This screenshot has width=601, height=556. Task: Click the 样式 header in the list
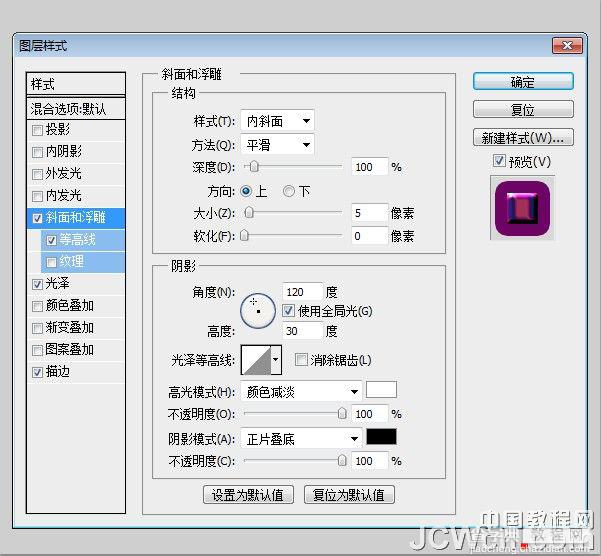point(76,84)
